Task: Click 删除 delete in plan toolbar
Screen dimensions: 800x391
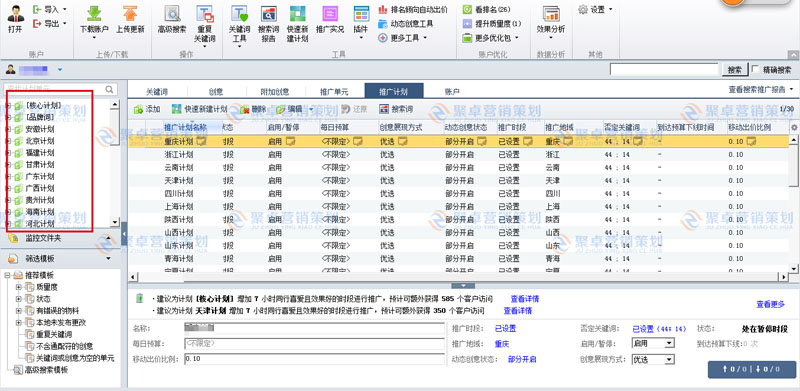Action: [253, 109]
